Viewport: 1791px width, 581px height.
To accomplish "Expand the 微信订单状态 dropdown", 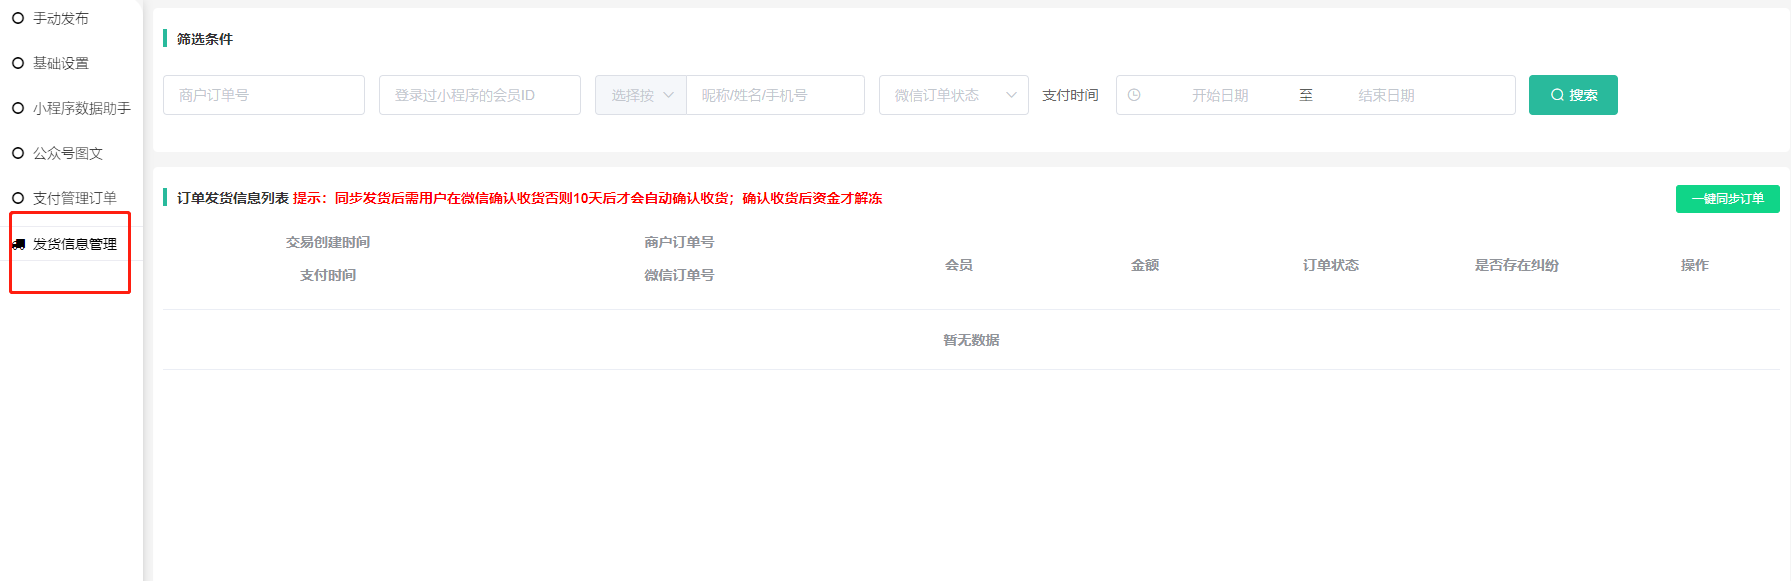I will 954,95.
